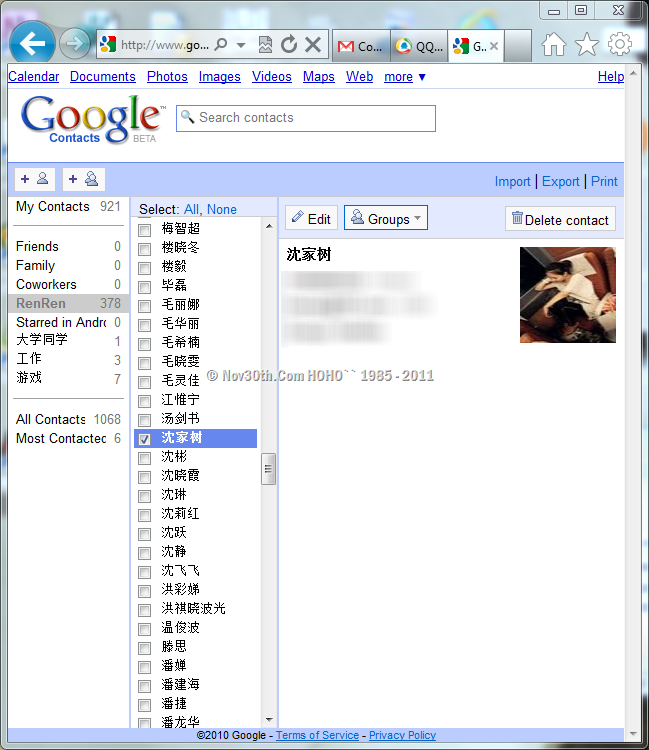Viewport: 649px width, 750px height.
Task: Open browser Tools gear icon
Action: pos(619,44)
